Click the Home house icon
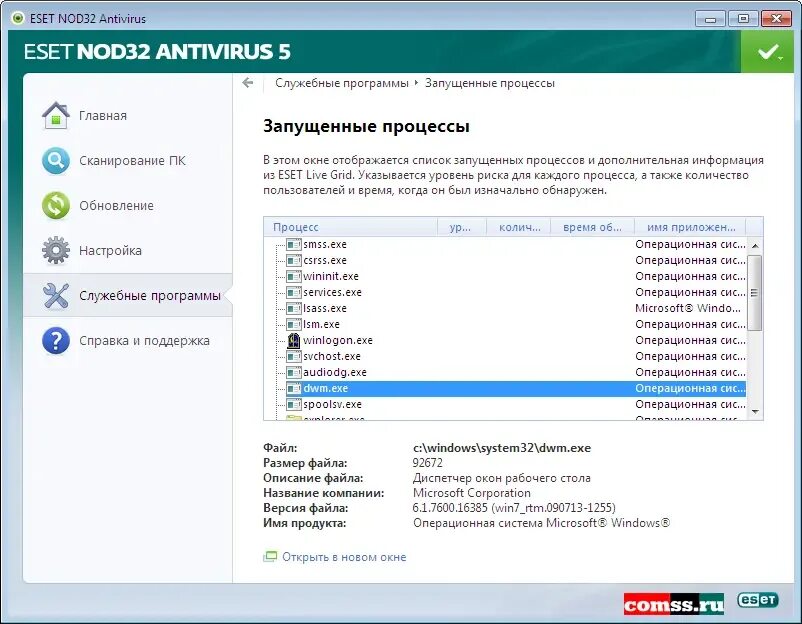Image resolution: width=802 pixels, height=624 pixels. (x=56, y=116)
